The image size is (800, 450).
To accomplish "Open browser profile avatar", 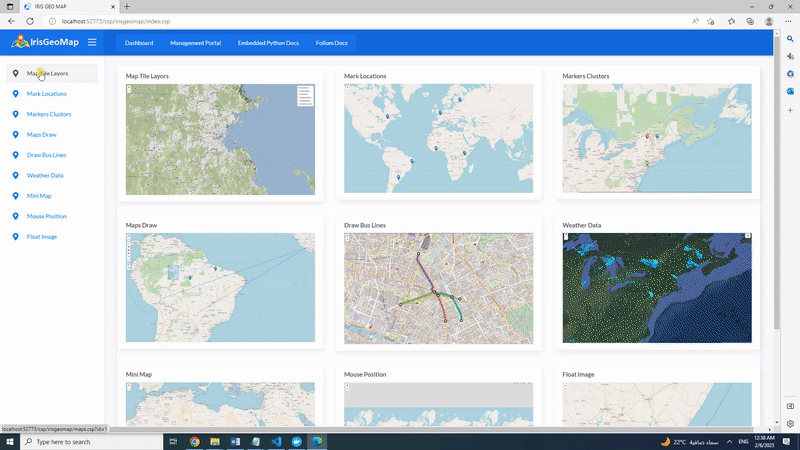I will click(769, 21).
